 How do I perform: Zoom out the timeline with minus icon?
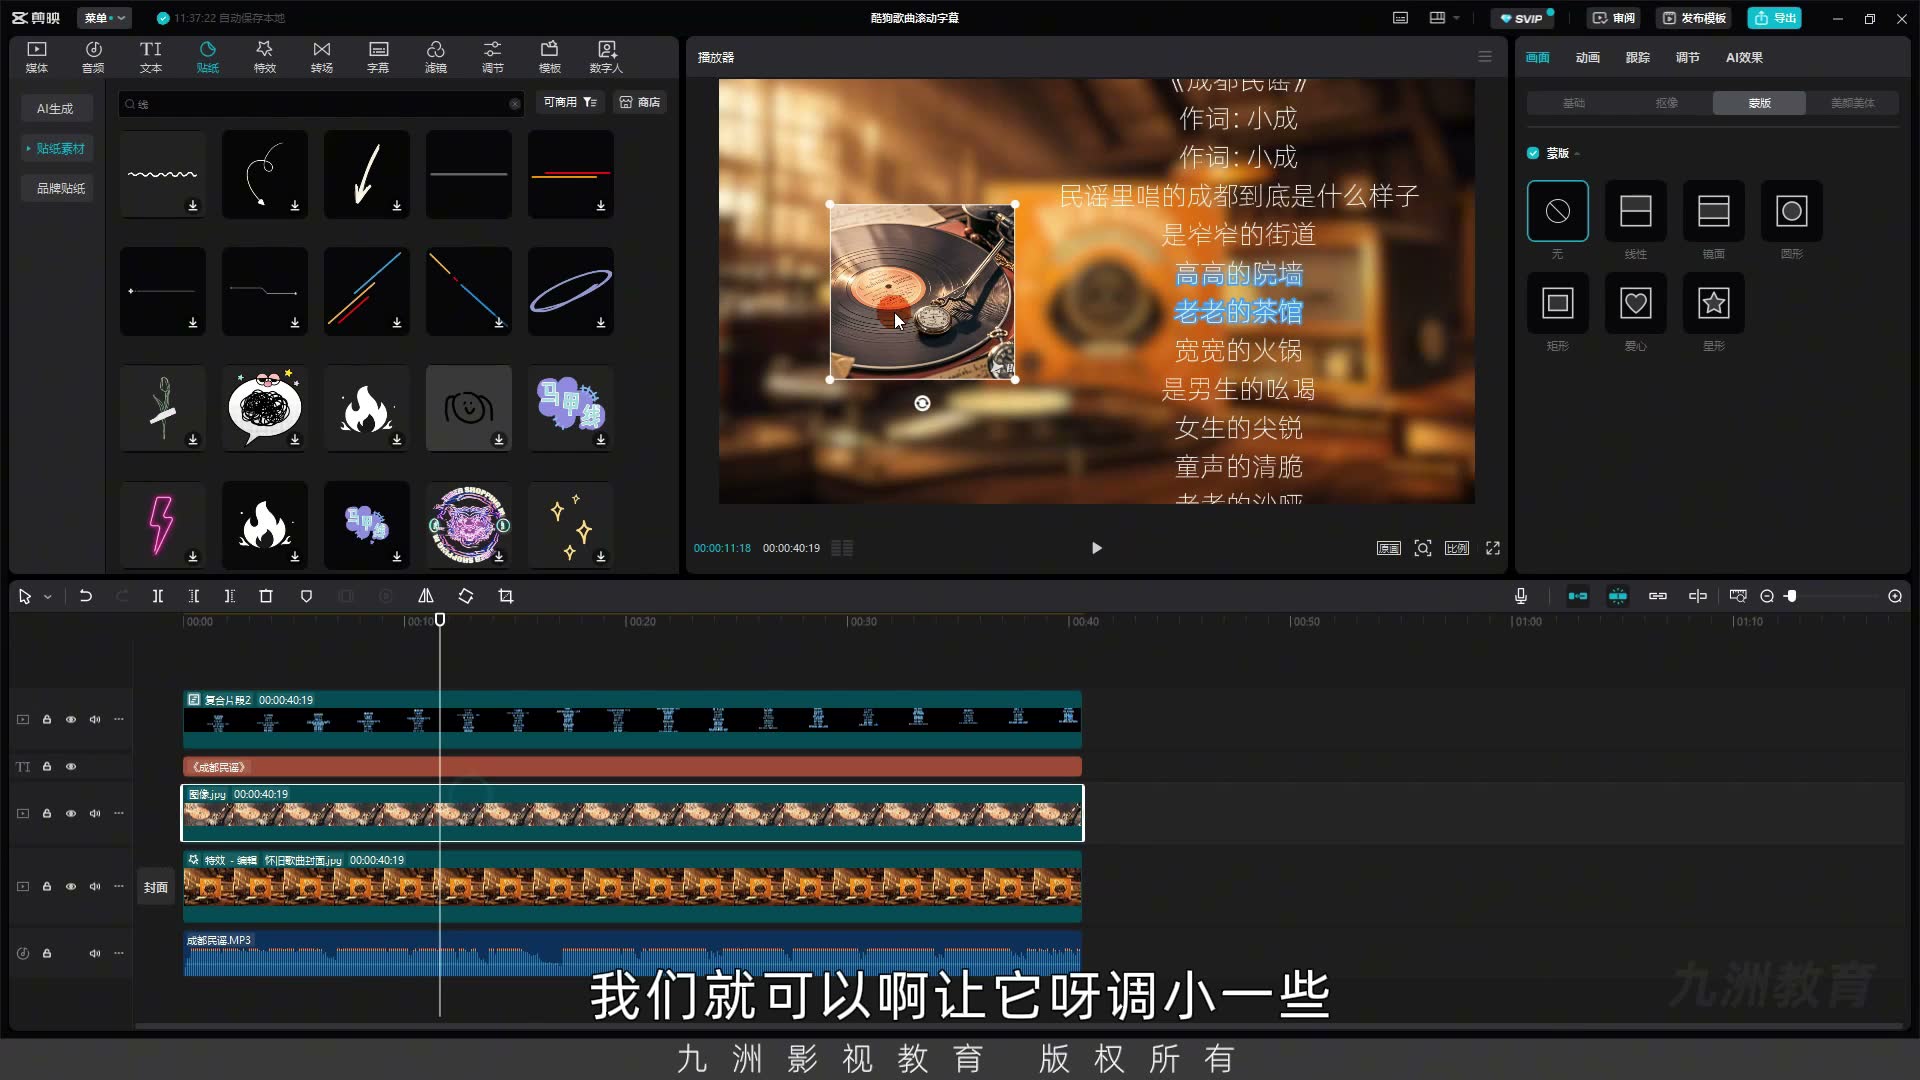tap(1767, 596)
